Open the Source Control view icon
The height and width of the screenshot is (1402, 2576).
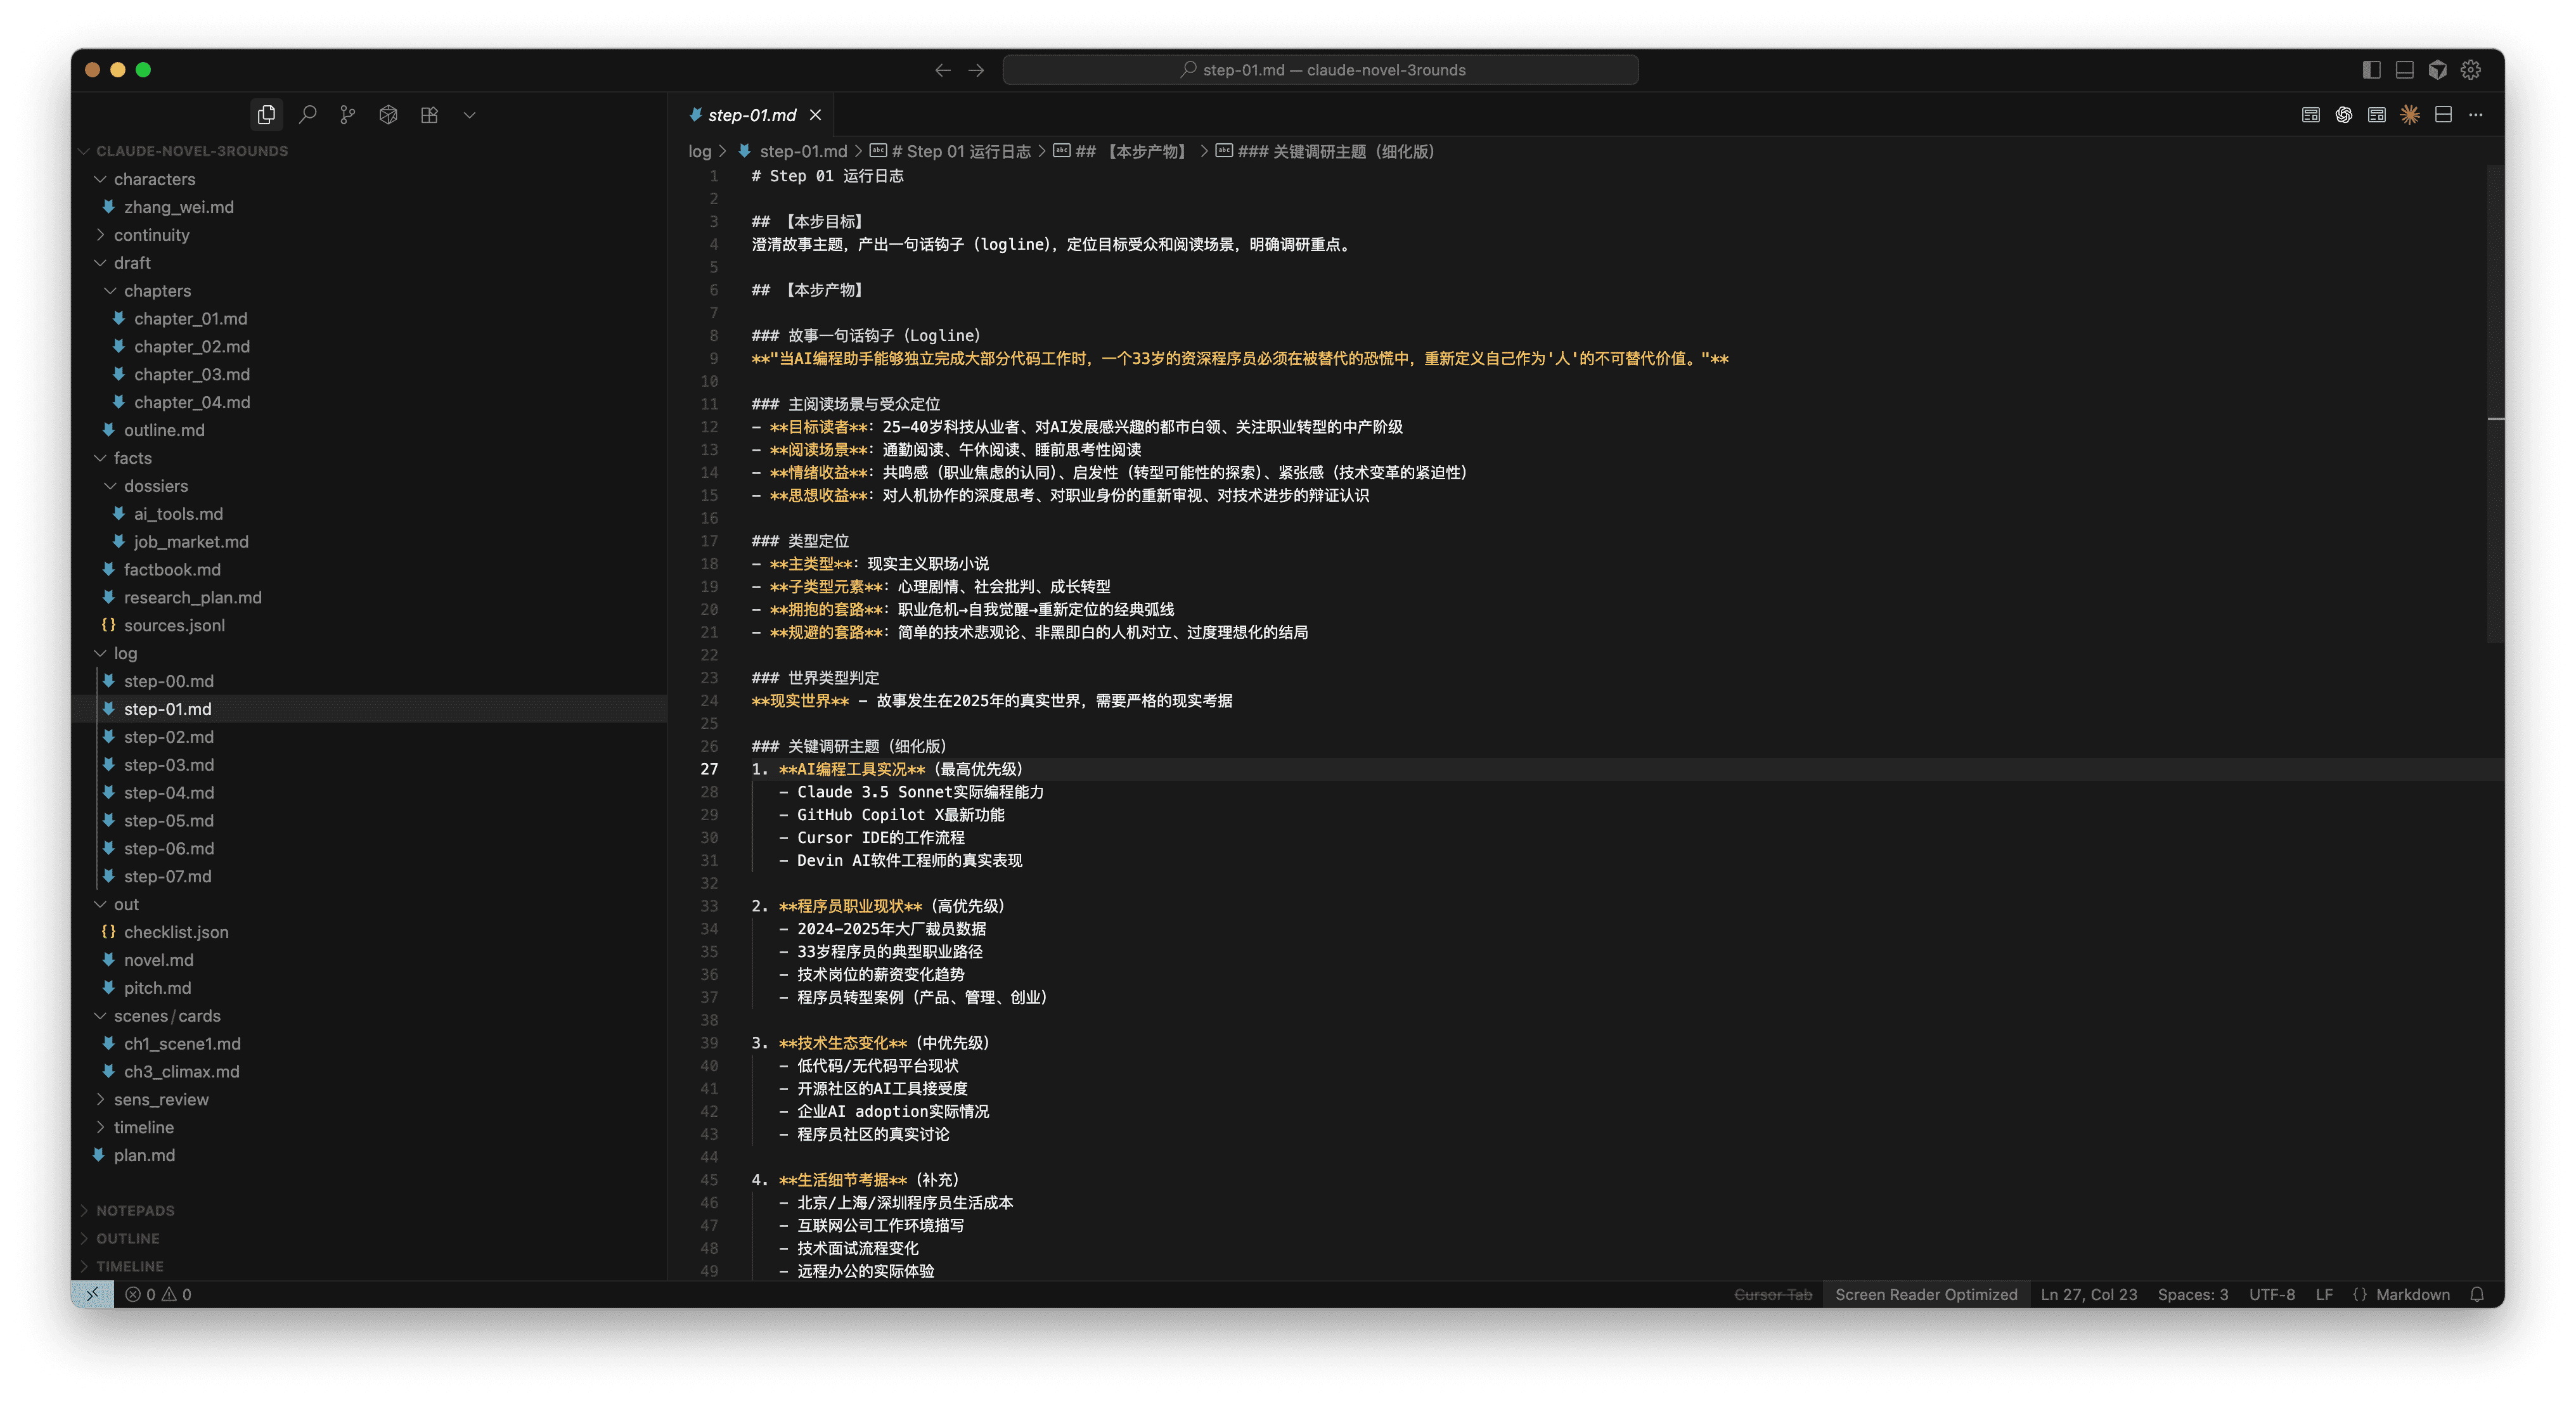click(347, 115)
